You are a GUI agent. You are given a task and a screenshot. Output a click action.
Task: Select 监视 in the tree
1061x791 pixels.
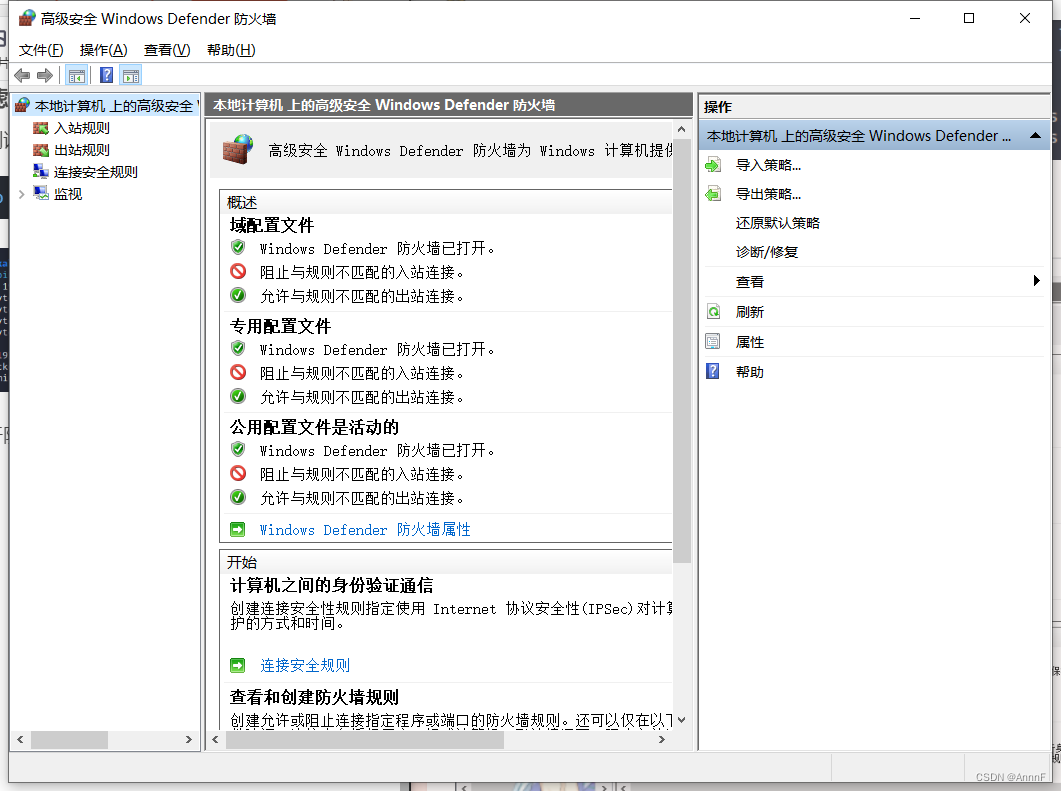pos(68,194)
